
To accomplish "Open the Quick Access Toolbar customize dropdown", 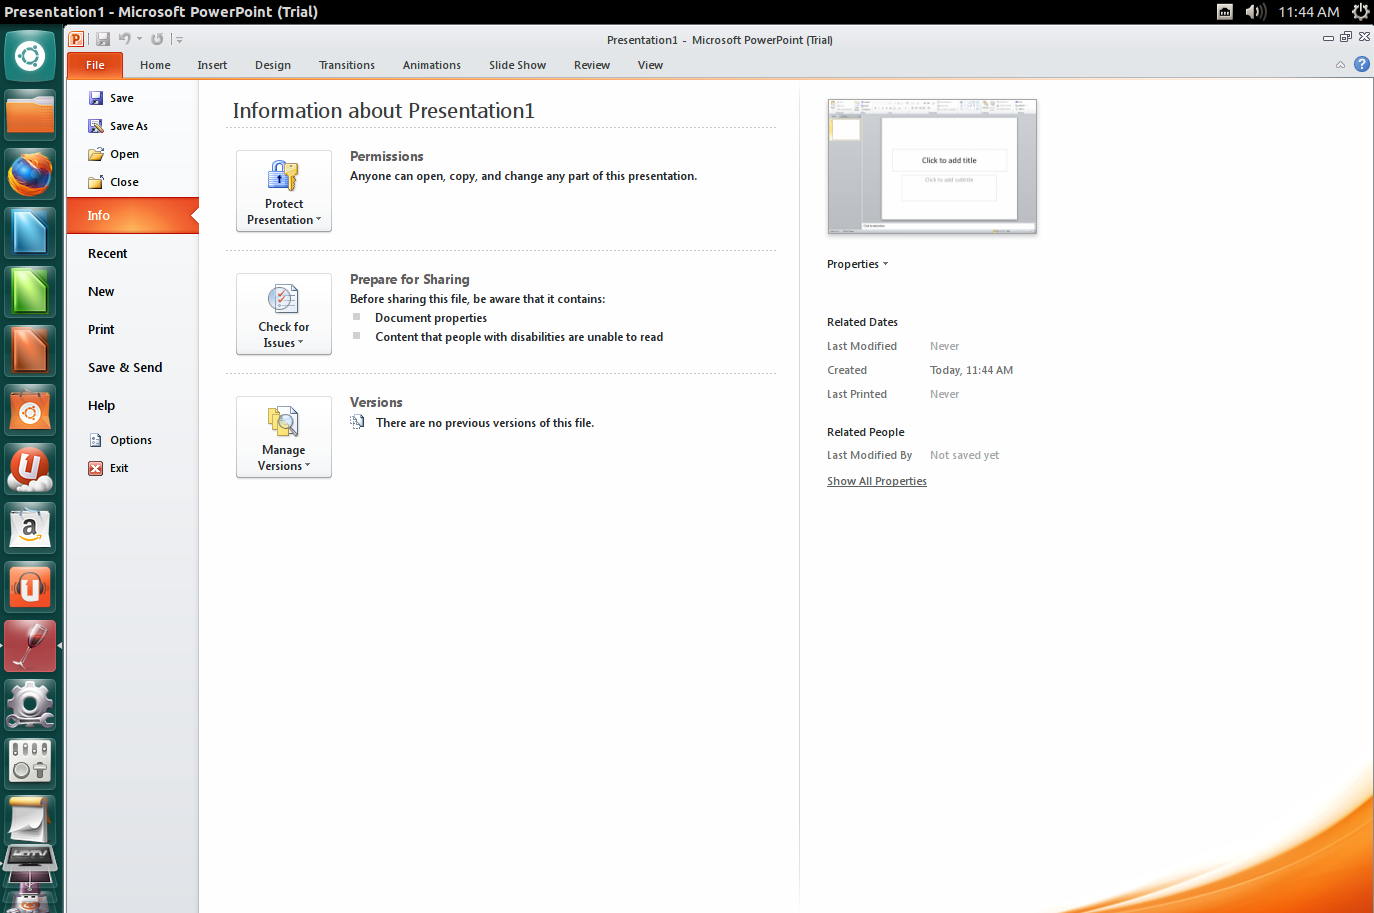I will [178, 38].
